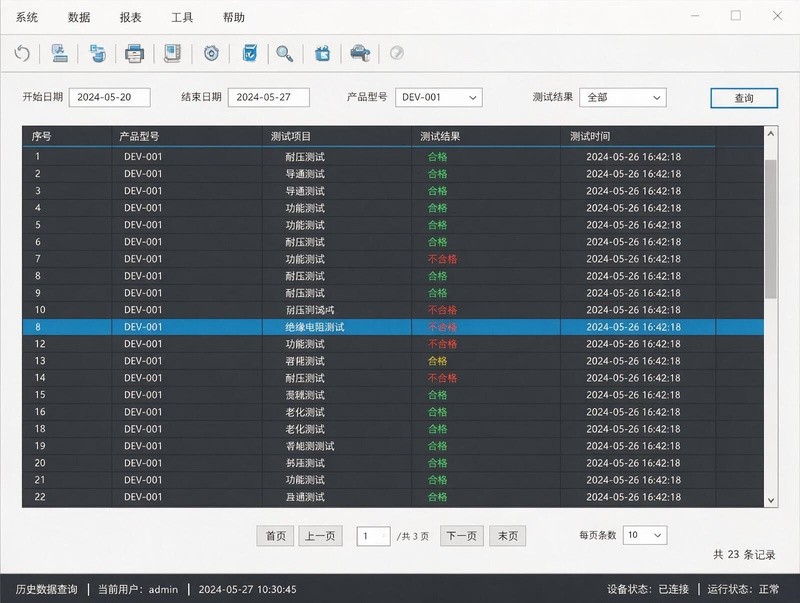Select the highlighted 绝缘电阻测试 row
The height and width of the screenshot is (603, 800).
tap(393, 327)
